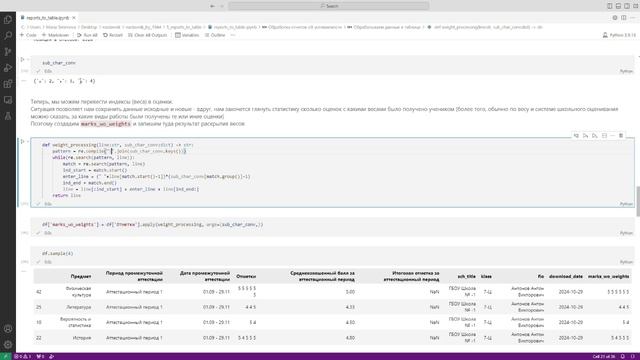Restart the notebook kernel
Viewport: 640px width, 360px height.
point(113,35)
